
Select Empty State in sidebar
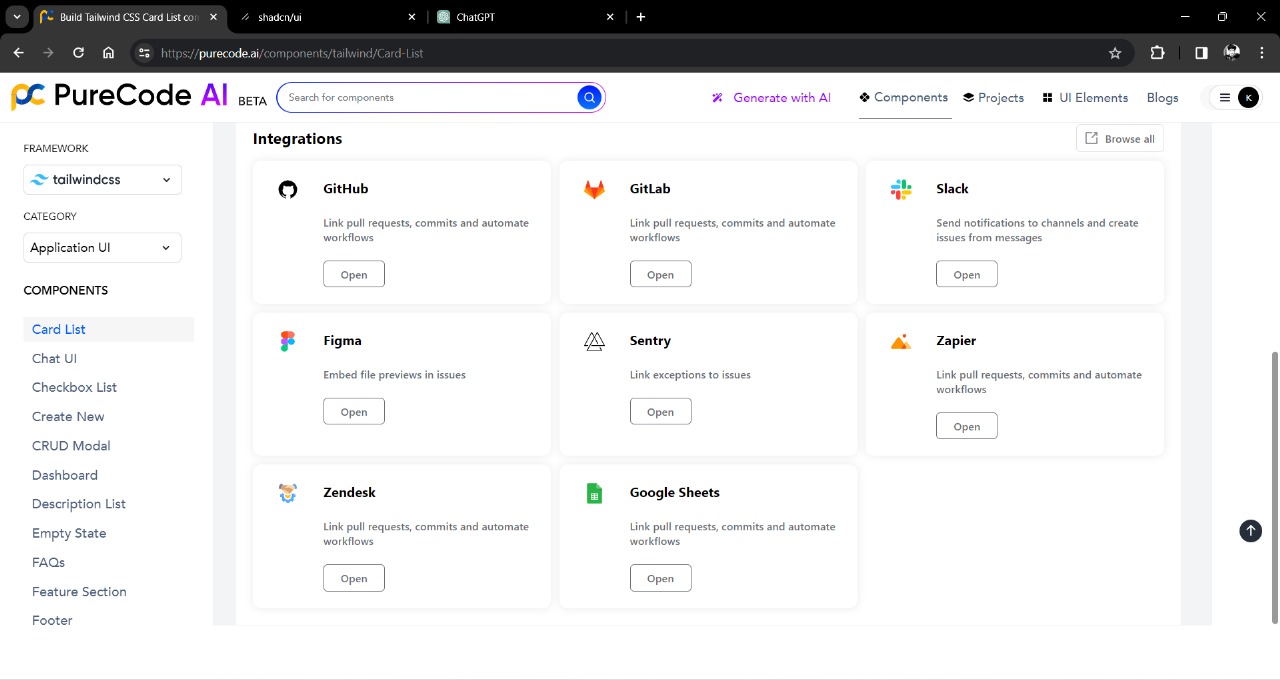click(x=69, y=533)
